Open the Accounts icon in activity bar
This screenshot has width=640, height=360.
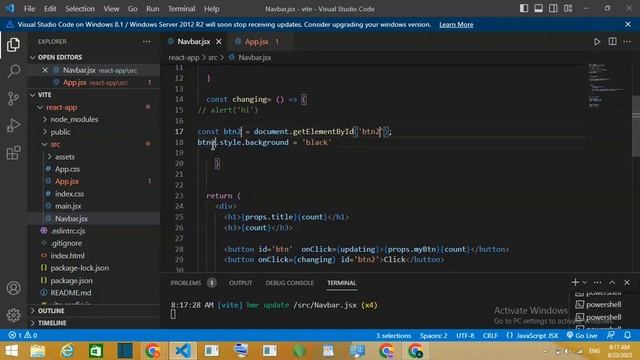(x=13, y=288)
